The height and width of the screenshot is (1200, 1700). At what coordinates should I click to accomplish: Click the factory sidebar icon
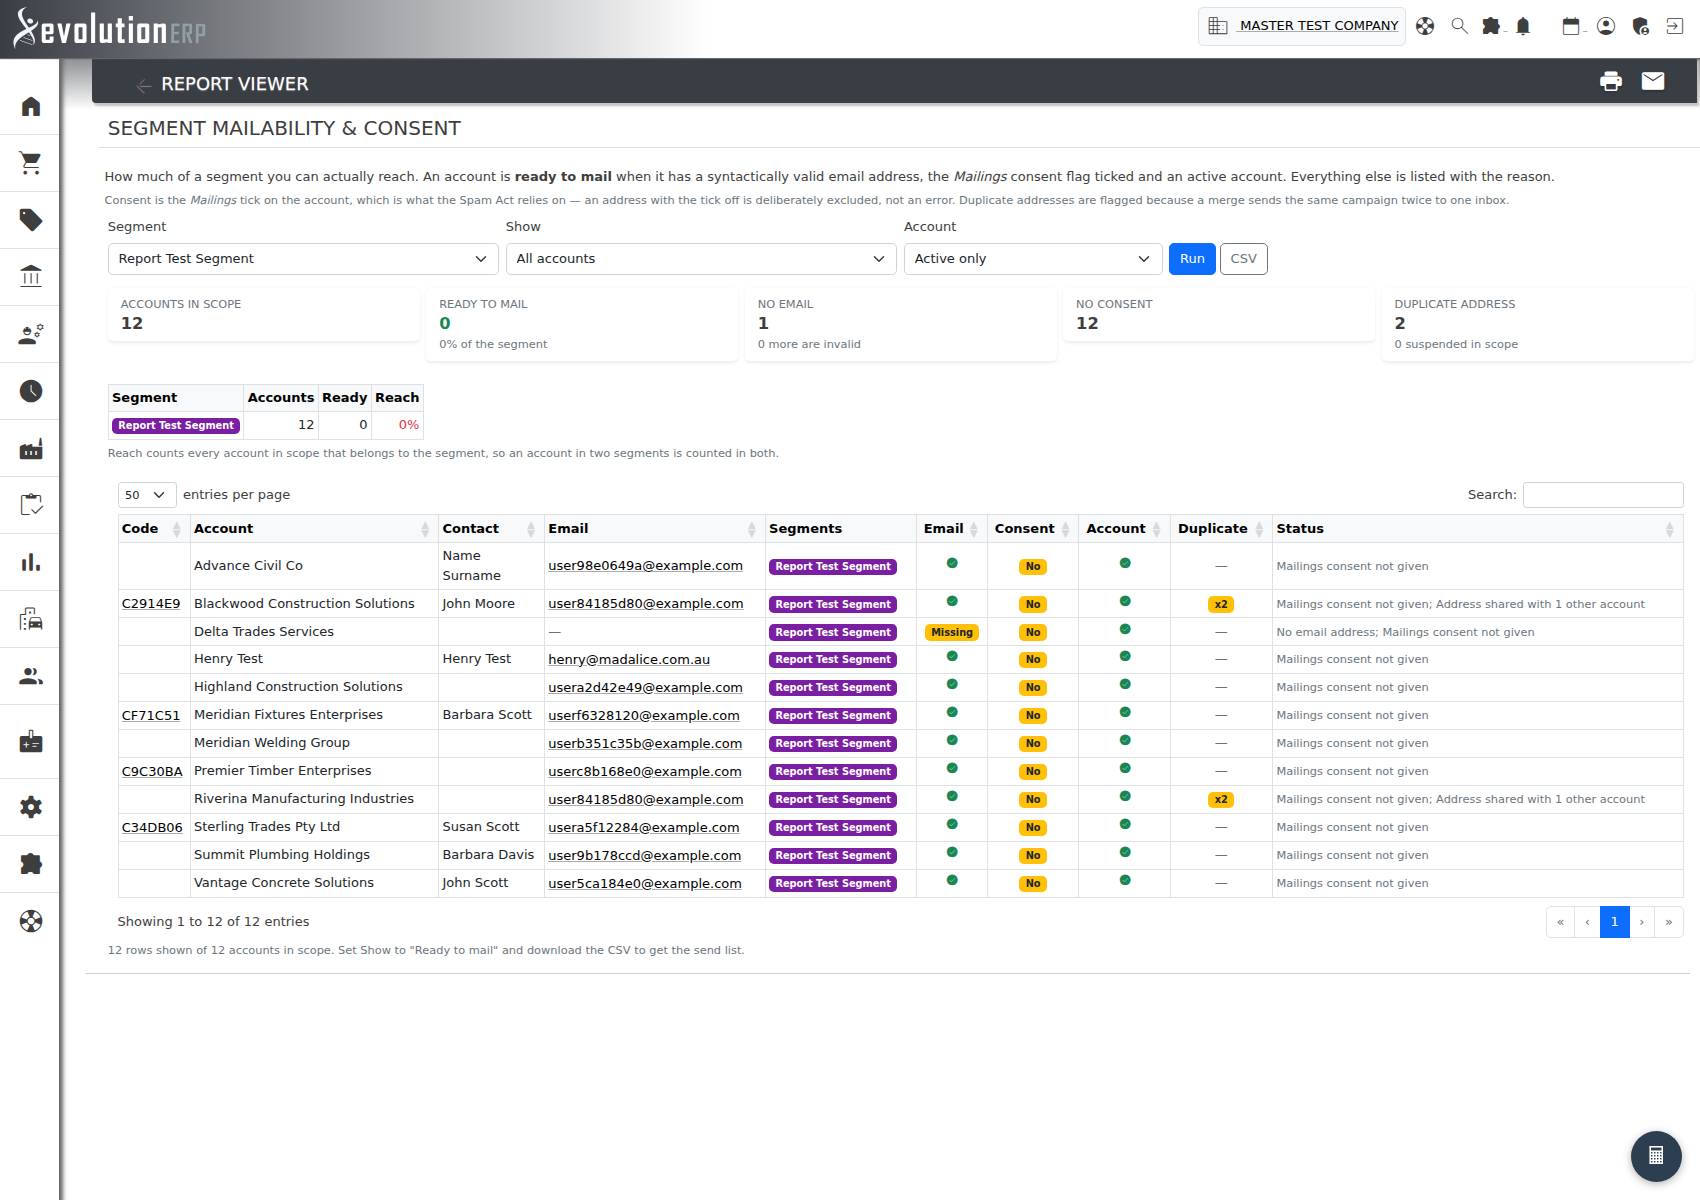31,448
